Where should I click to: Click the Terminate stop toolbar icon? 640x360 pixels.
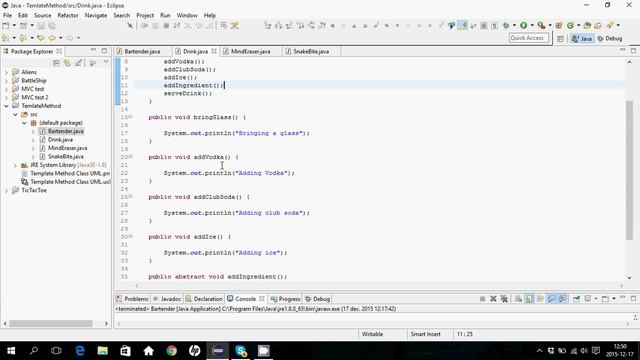tap(166, 25)
